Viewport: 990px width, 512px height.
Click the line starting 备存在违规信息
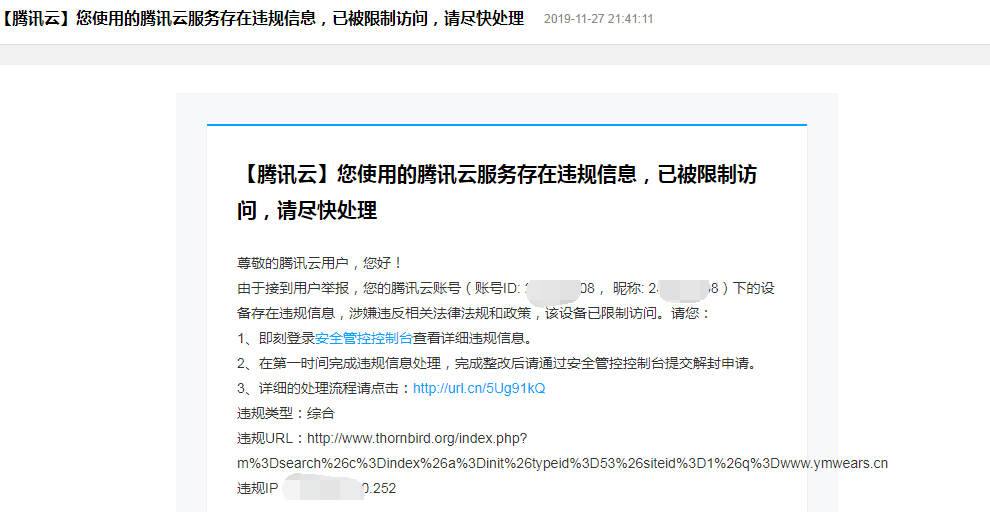click(474, 313)
